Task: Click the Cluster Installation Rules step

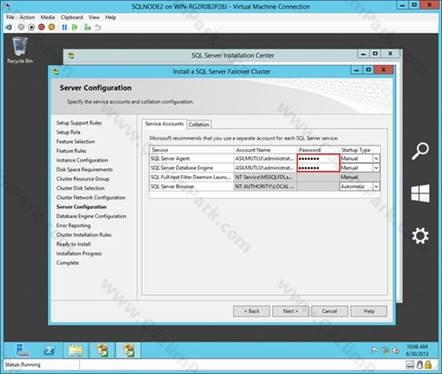Action: [x=84, y=235]
